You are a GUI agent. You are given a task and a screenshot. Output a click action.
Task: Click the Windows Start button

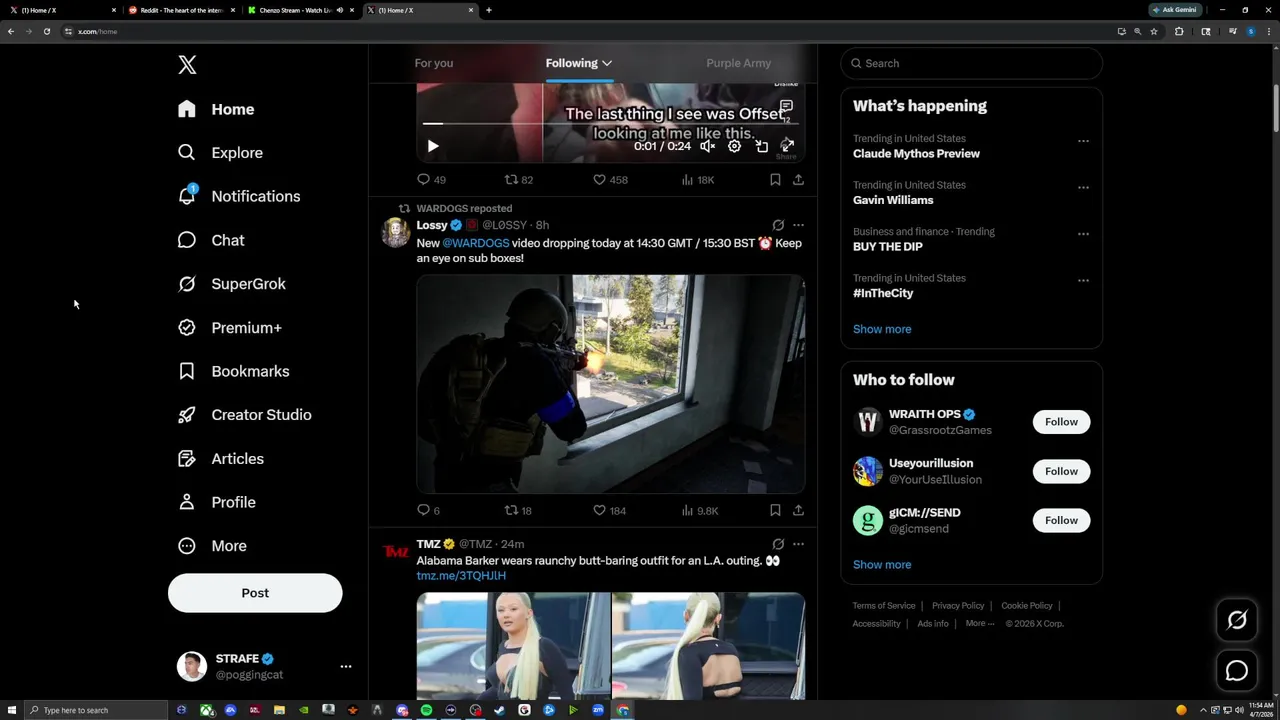pyautogui.click(x=11, y=710)
